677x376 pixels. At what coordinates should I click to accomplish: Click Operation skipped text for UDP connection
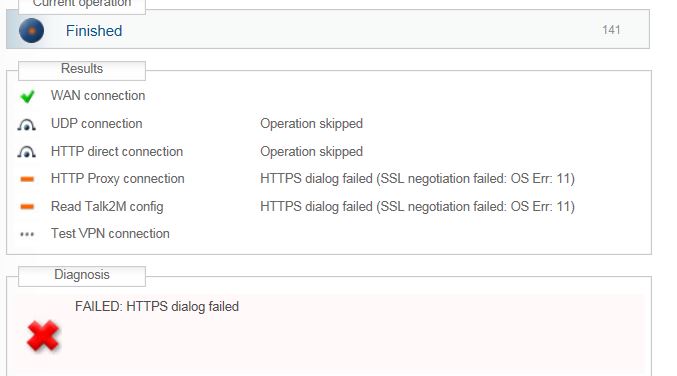pos(311,124)
